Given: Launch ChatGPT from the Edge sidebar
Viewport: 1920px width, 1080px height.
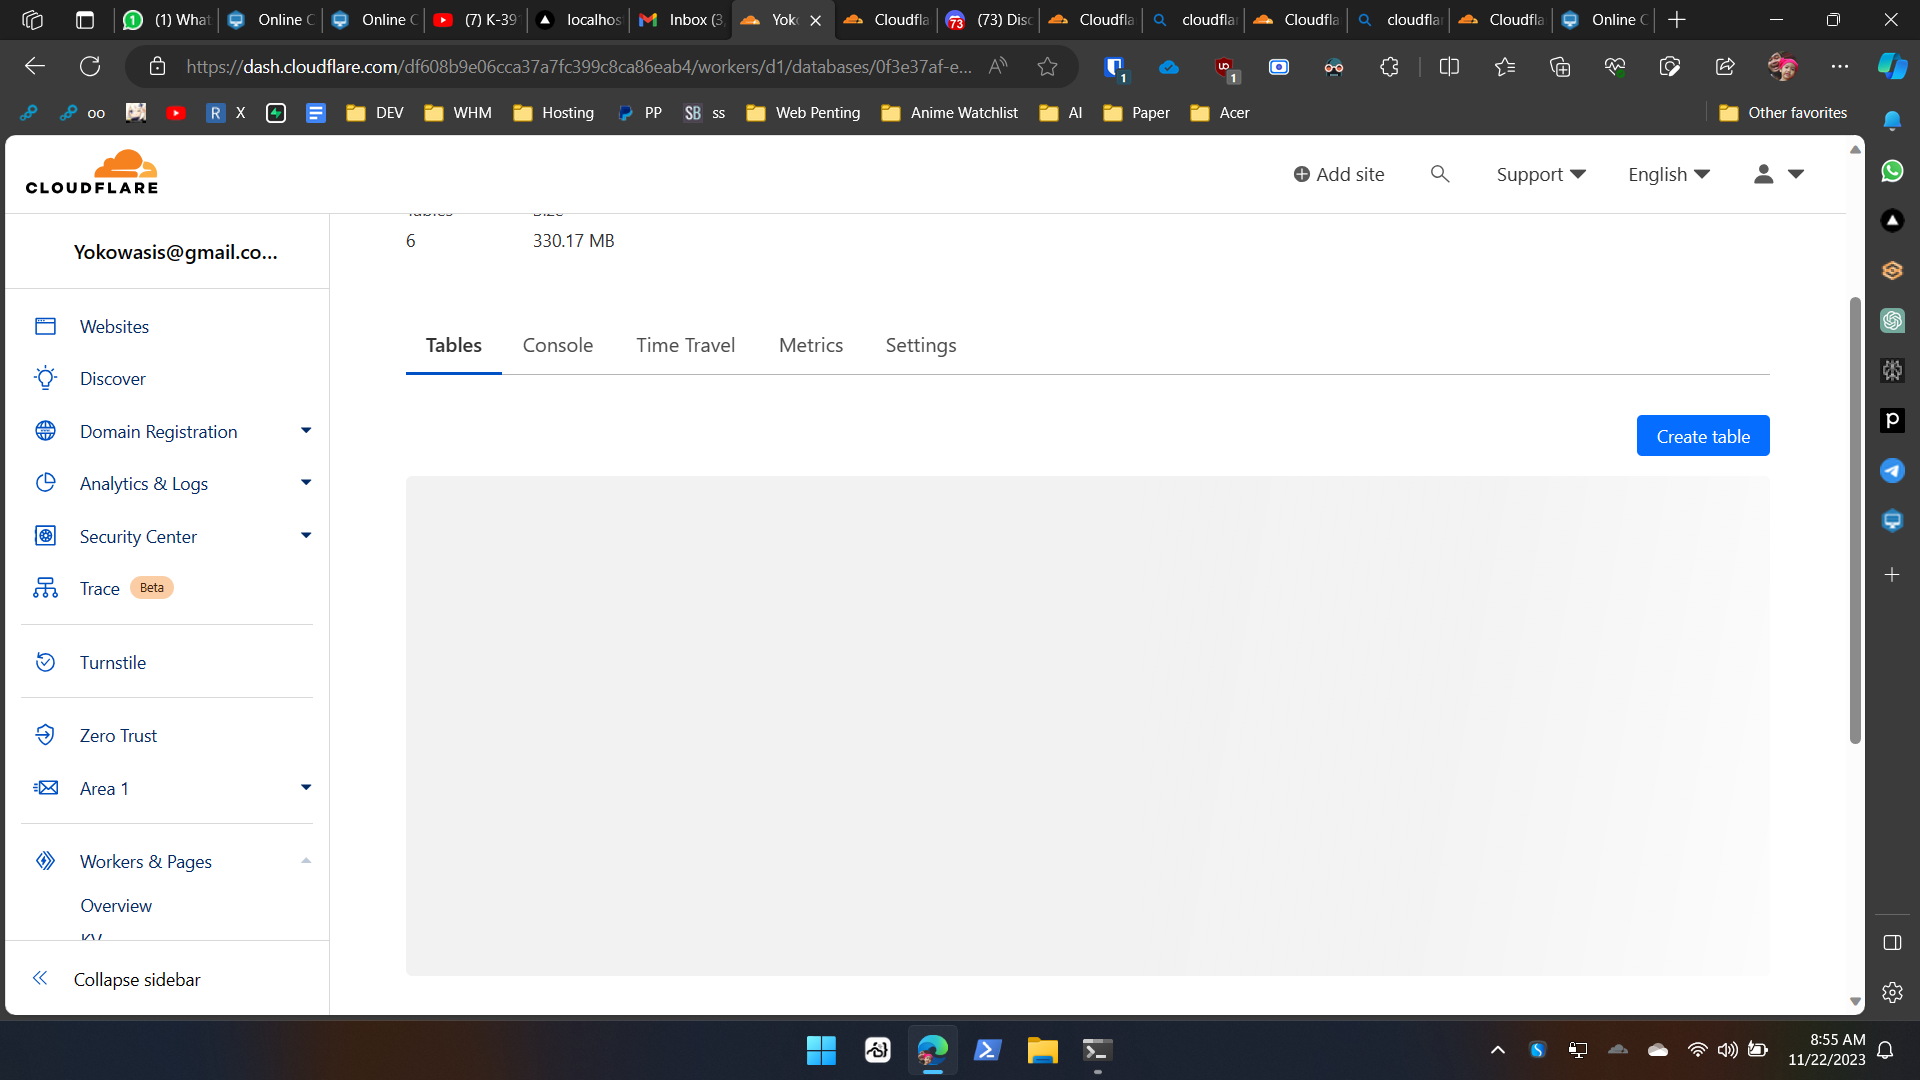Looking at the screenshot, I should (x=1893, y=320).
